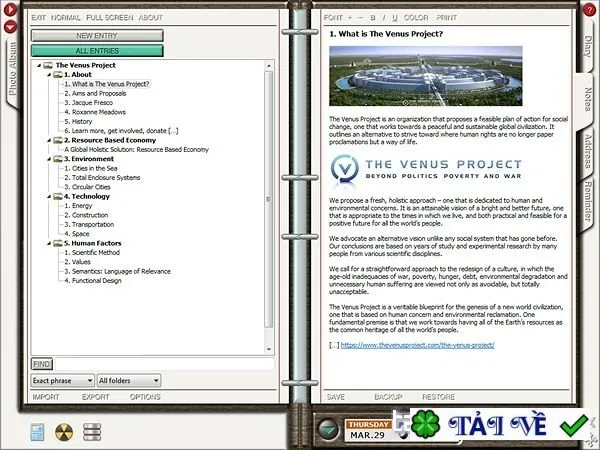600x450 pixels.
Task: Click RESTORE below the note
Action: 439,397
